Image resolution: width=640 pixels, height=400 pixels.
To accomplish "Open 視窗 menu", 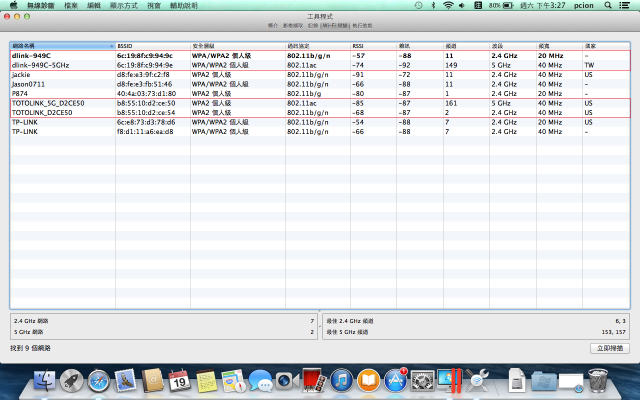I will [154, 6].
